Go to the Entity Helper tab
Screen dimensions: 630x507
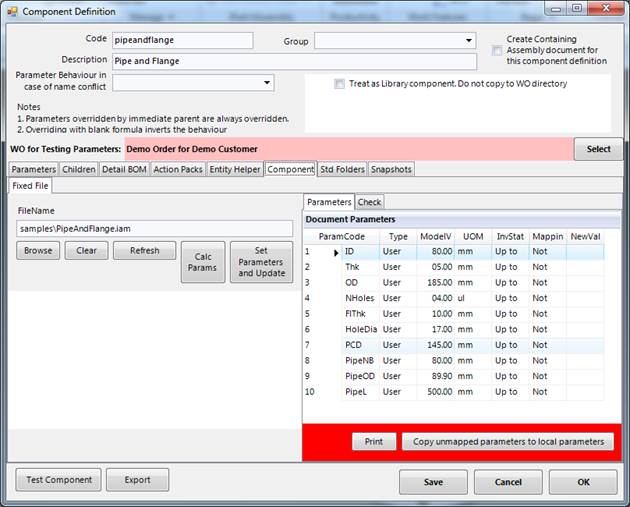(235, 169)
